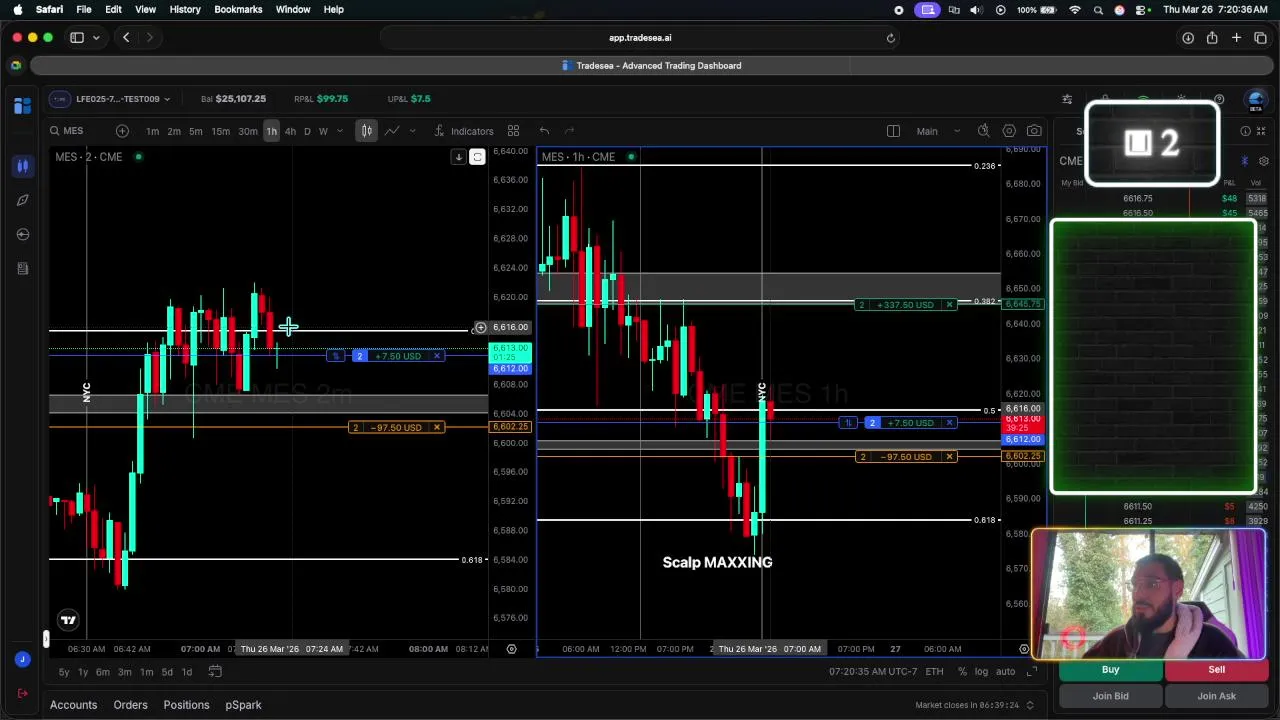This screenshot has height=720, width=1280.
Task: Select the candlestick chart icon in left sidebar
Action: coord(22,166)
